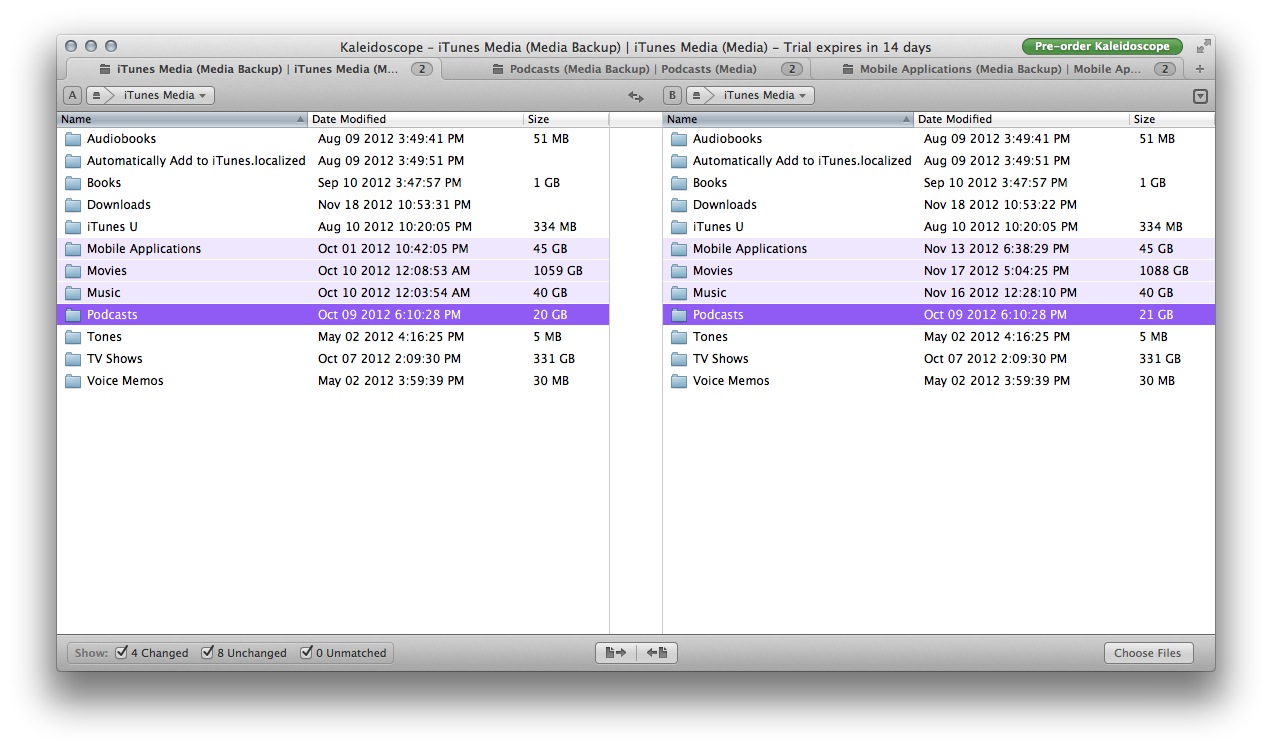Add a new tab with the plus icon
The height and width of the screenshot is (750, 1272).
click(1200, 69)
